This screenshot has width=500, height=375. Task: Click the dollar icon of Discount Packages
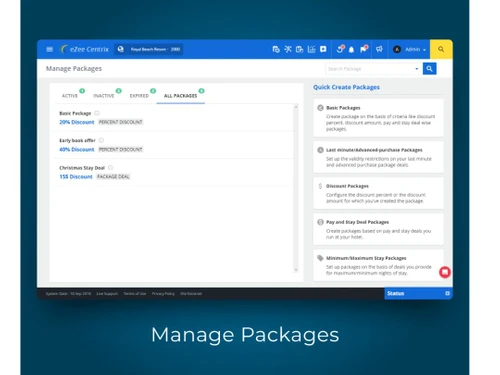pos(320,186)
